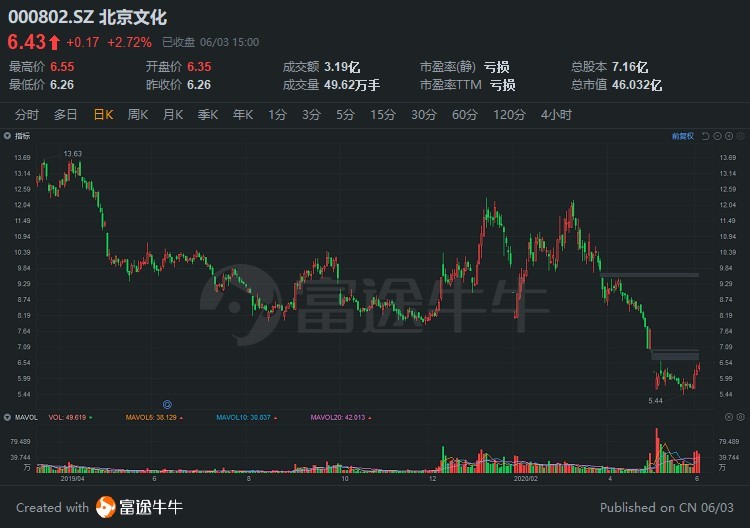Click the 2019/04 date axis label
Screen dimensions: 750x528
73,478
